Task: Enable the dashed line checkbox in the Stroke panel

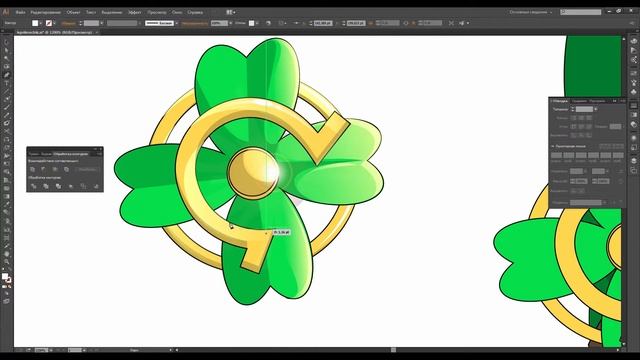Action: point(553,146)
